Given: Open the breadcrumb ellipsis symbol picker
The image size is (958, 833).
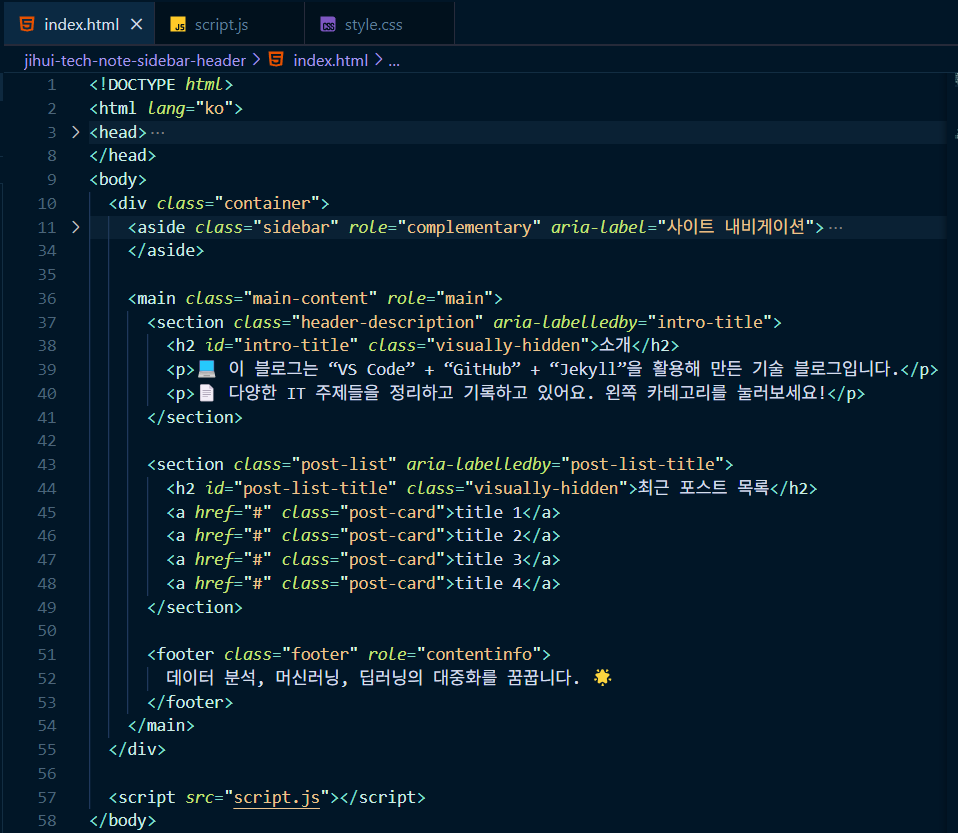Looking at the screenshot, I should coord(394,61).
